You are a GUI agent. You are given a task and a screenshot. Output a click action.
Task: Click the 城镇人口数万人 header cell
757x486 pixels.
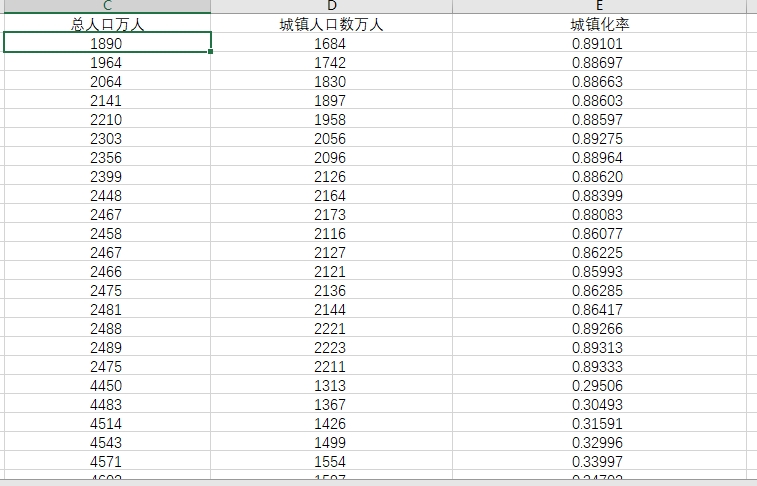click(332, 24)
